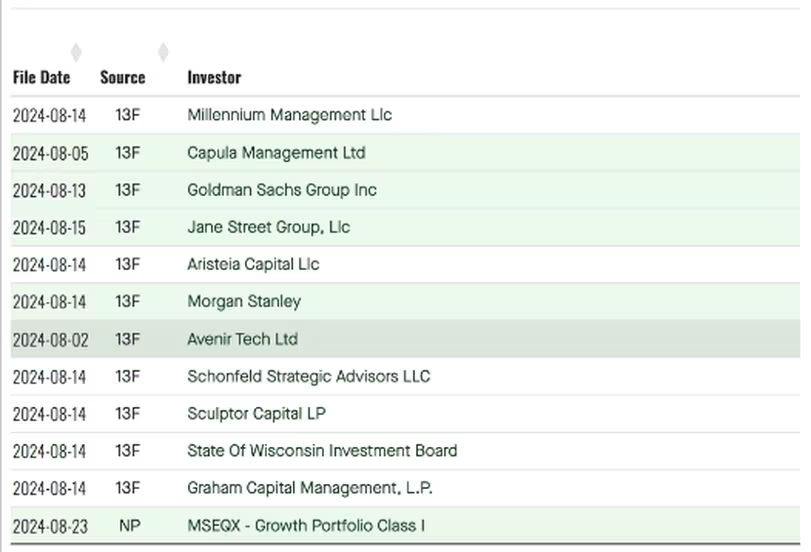Open Jane Street Group, Llc entry
The width and height of the screenshot is (811, 552).
[x=268, y=227]
